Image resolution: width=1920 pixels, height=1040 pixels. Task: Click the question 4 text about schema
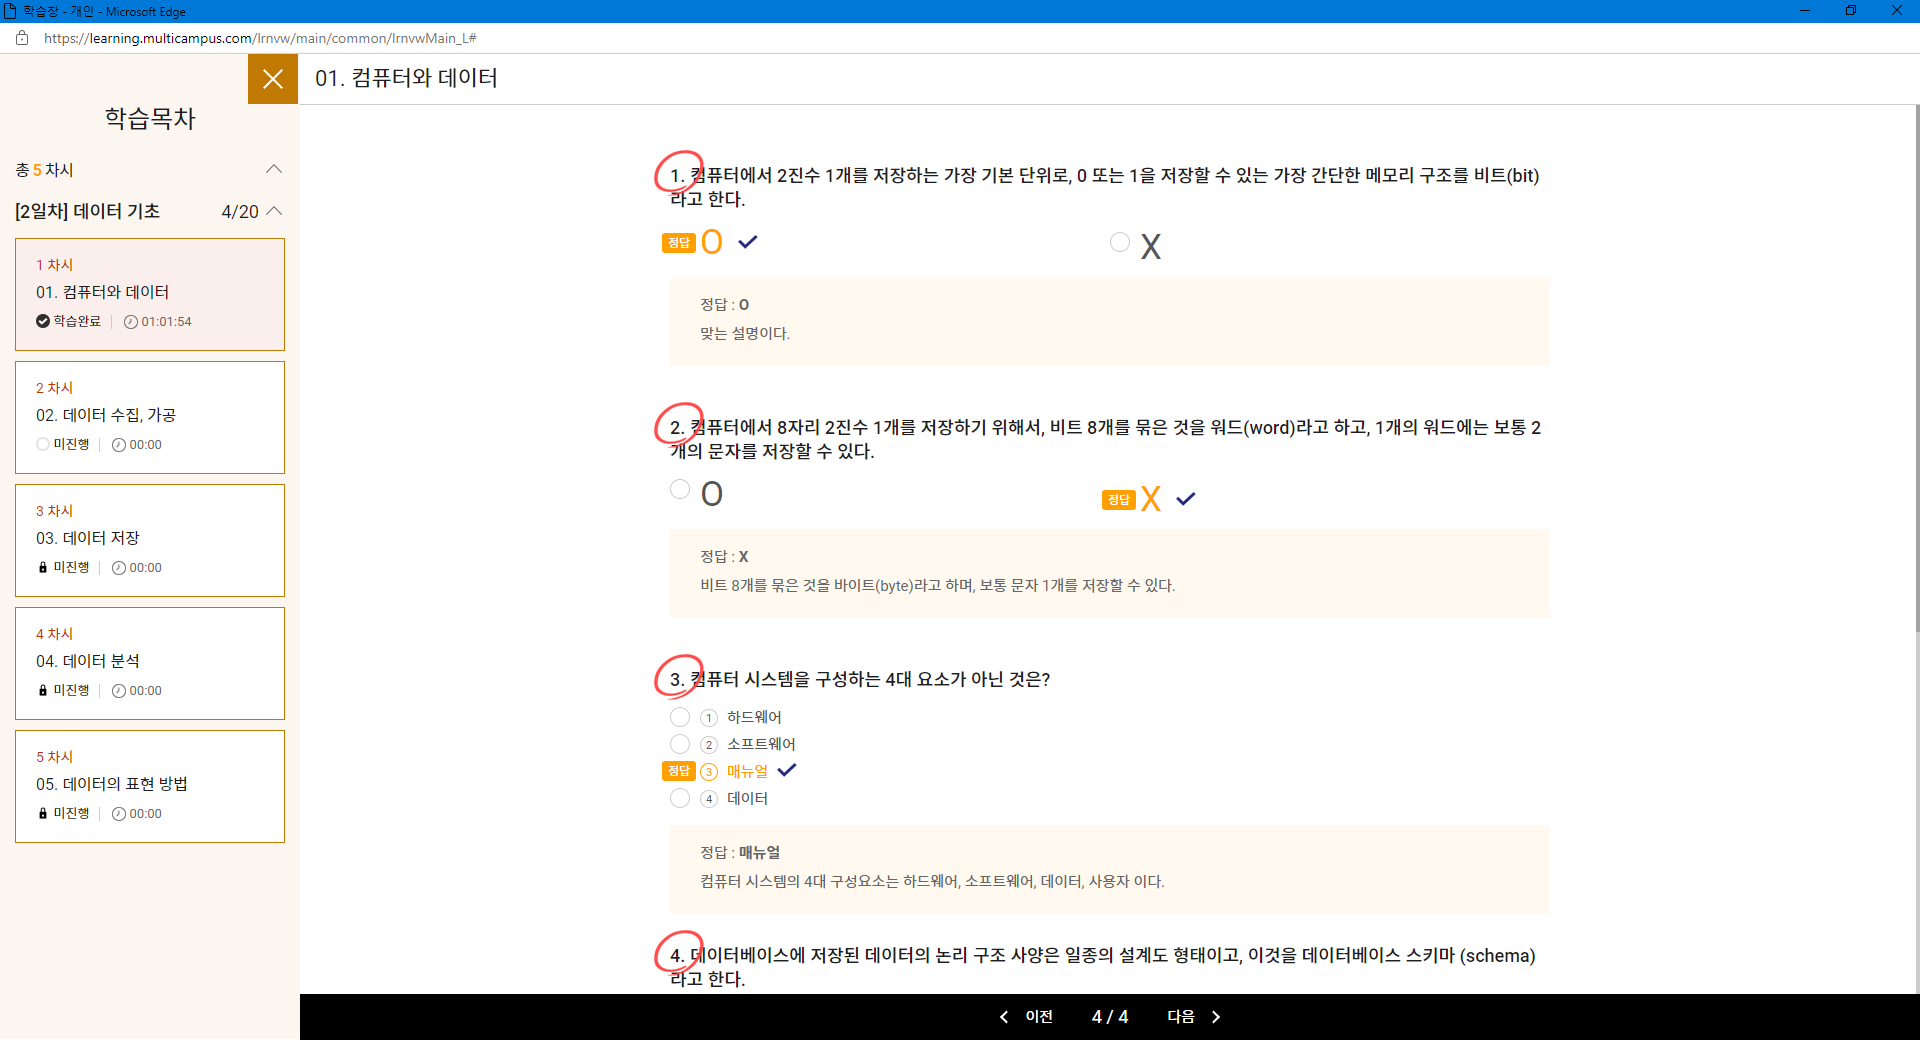[x=1104, y=967]
